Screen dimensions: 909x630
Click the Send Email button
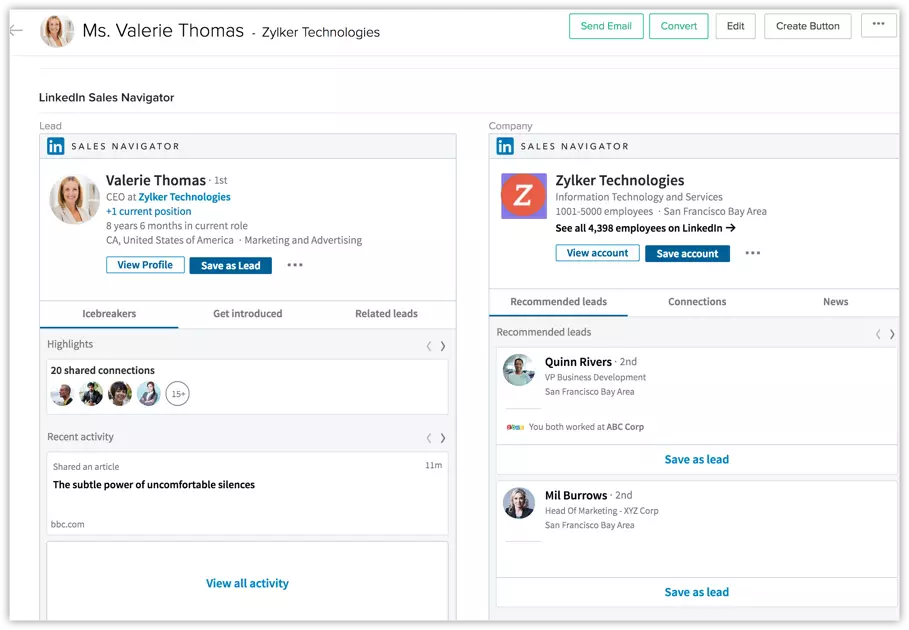(606, 26)
